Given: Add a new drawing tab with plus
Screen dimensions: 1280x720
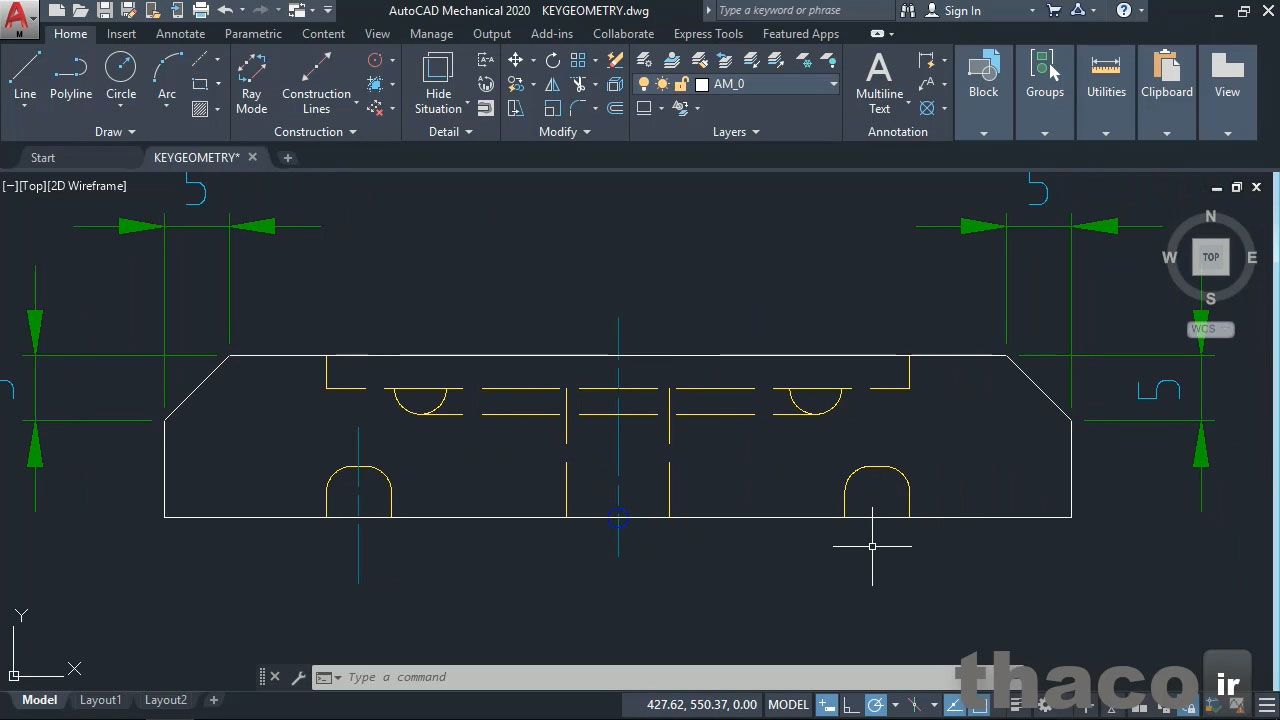Looking at the screenshot, I should point(288,158).
